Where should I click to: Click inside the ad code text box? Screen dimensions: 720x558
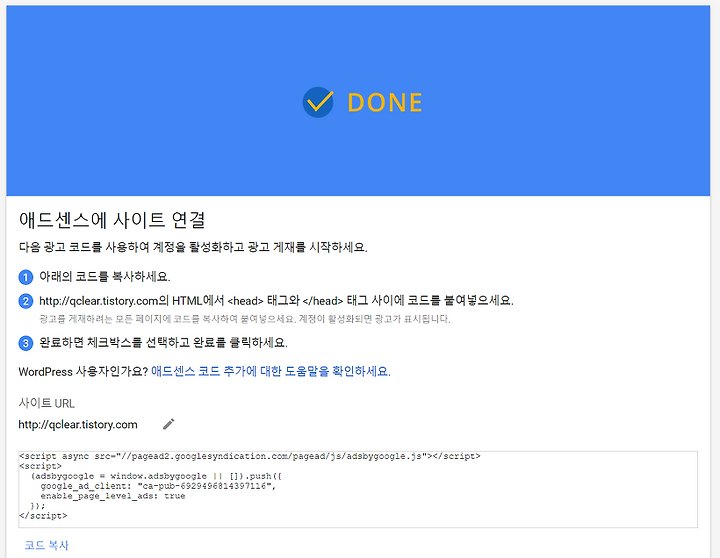coord(358,489)
